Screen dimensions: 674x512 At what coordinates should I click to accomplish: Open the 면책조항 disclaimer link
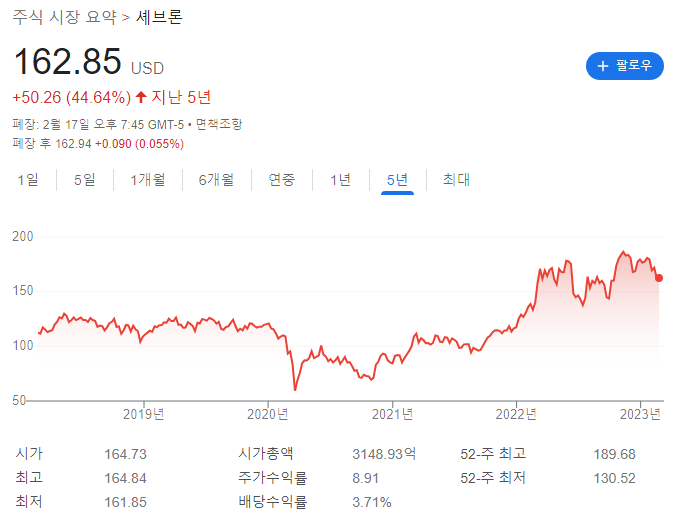click(x=219, y=124)
